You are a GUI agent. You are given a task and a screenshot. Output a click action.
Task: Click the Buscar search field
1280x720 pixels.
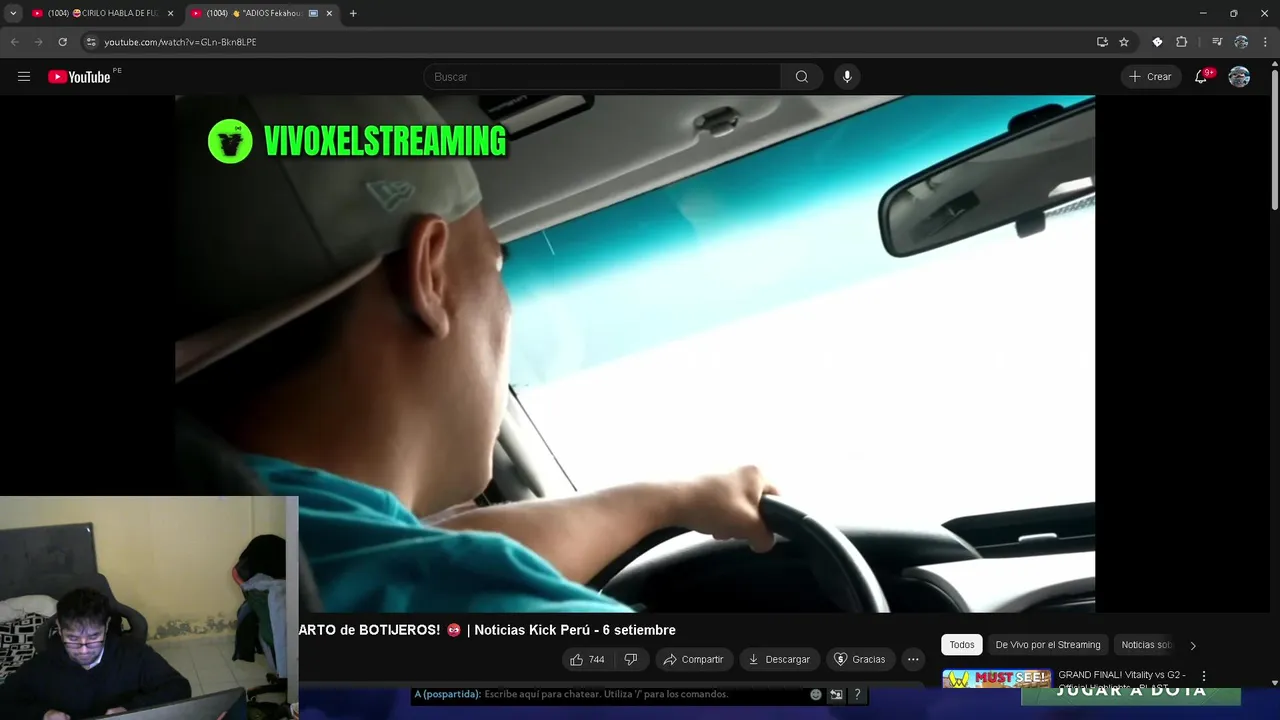click(x=603, y=77)
